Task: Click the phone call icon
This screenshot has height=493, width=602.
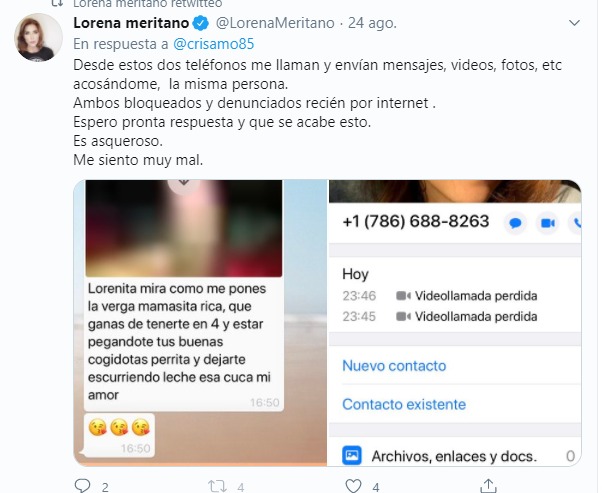Action: coord(576,223)
